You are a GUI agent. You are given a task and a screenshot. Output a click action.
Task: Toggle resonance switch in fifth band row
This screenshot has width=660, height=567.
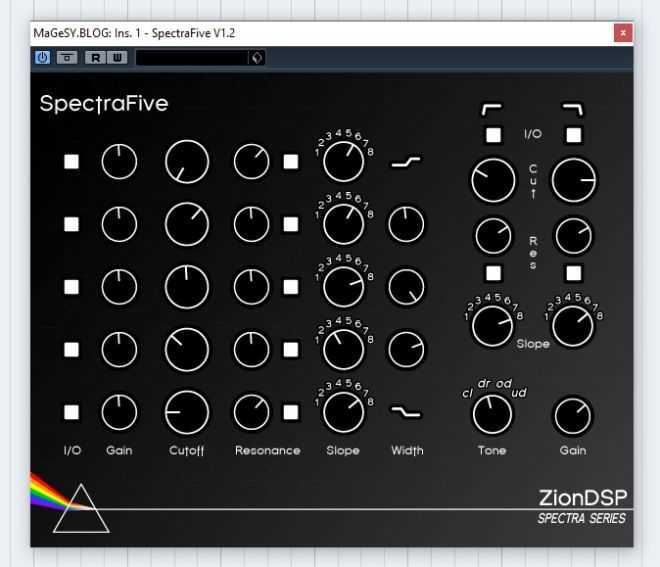pyautogui.click(x=291, y=412)
